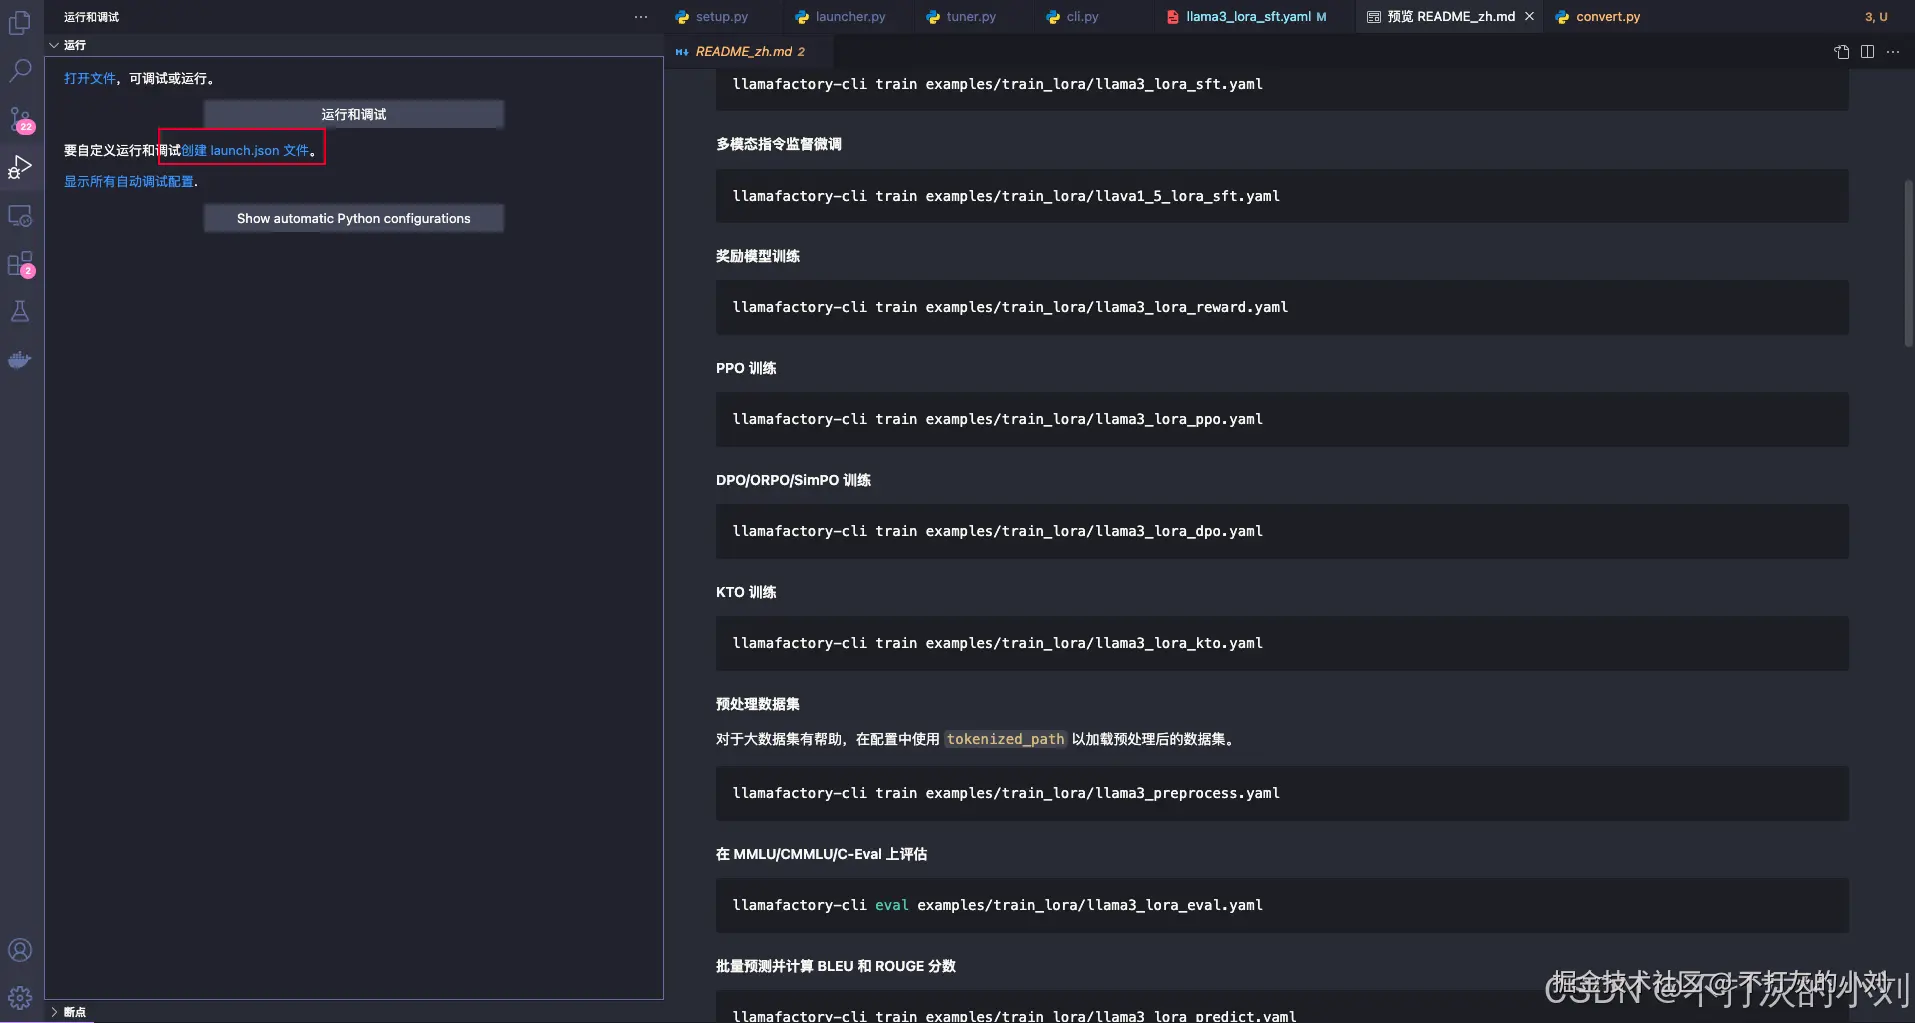Click the llama3_preprocess.yaml command code block

point(1282,793)
